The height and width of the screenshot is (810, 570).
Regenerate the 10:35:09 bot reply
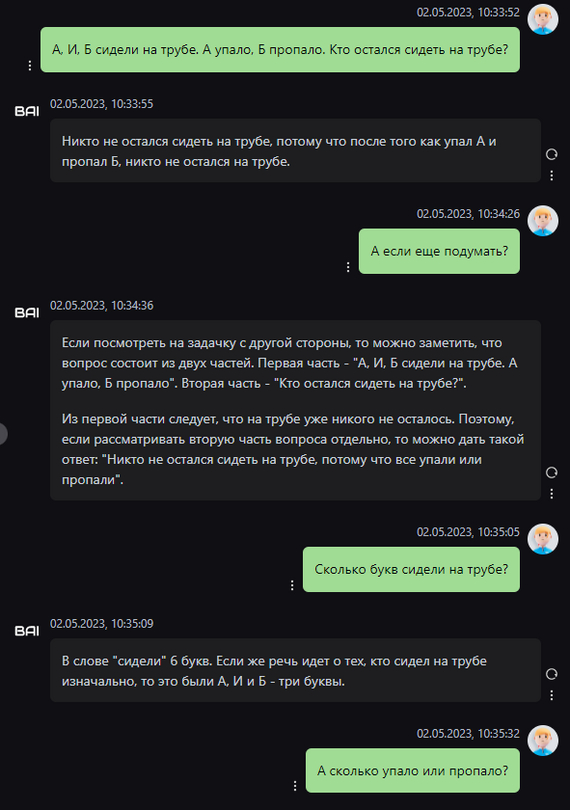551,674
